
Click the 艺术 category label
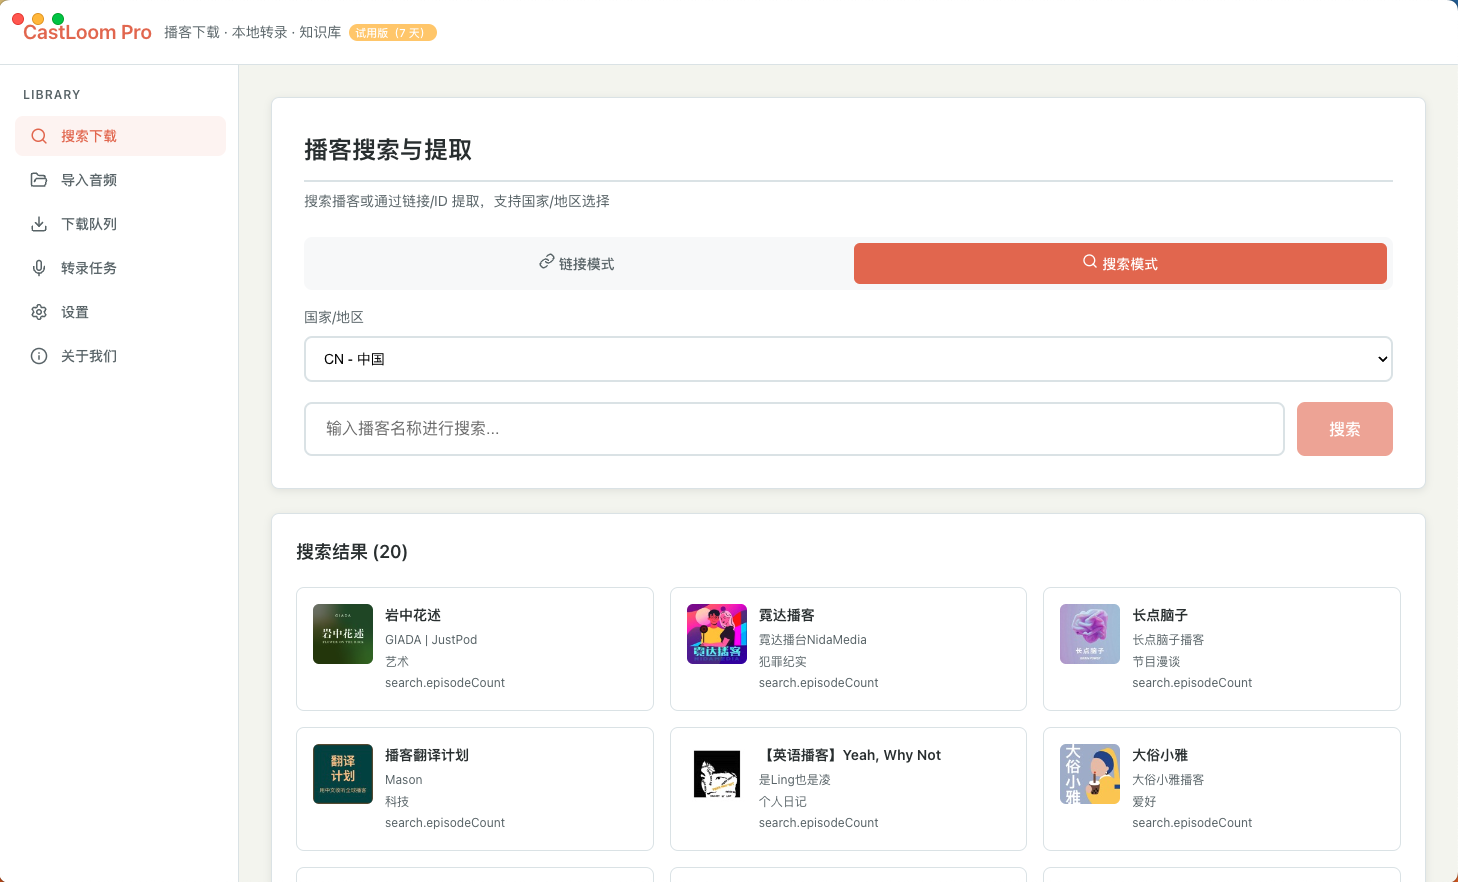point(397,662)
